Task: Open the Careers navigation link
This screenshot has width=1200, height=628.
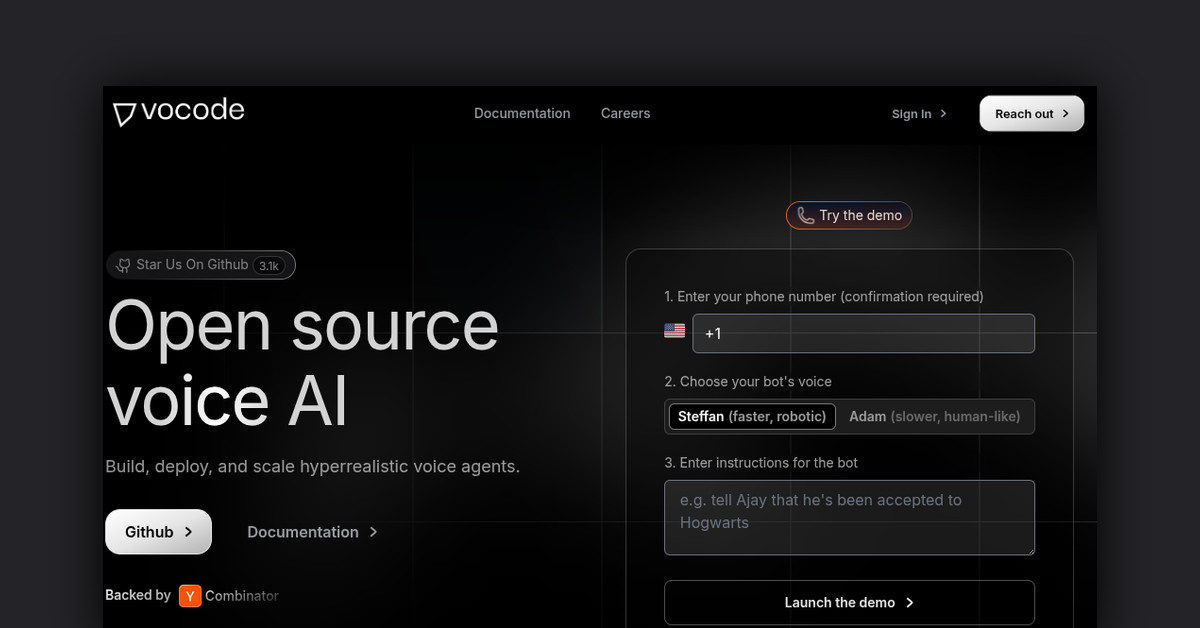Action: tap(625, 114)
